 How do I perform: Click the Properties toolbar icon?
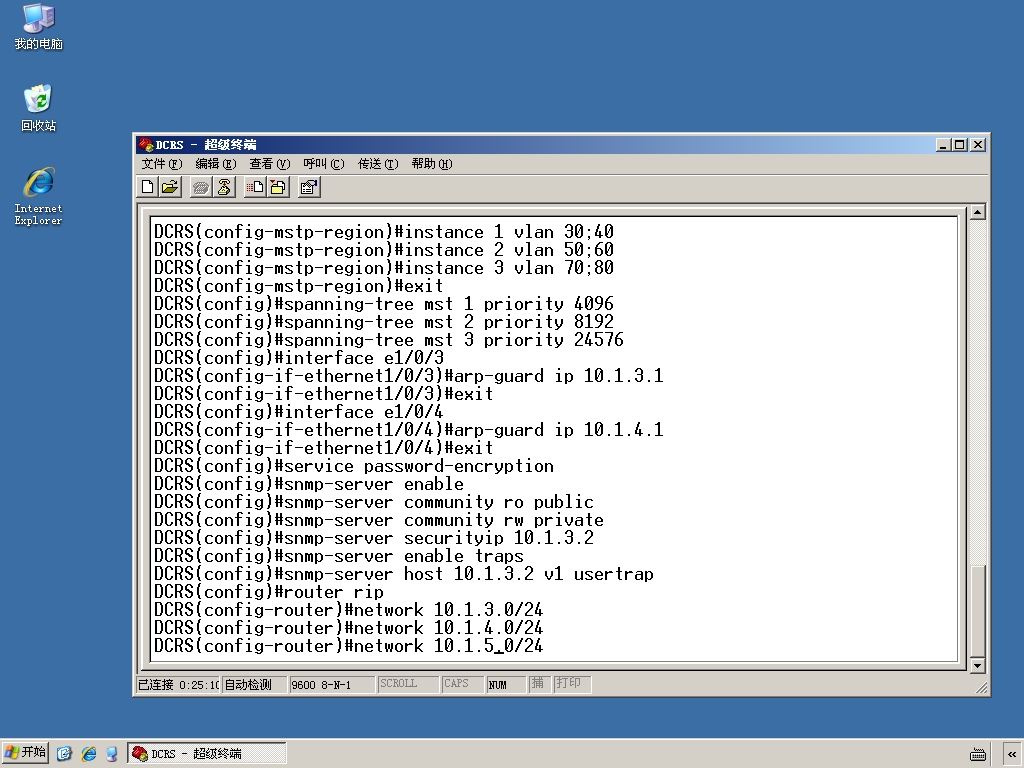pyautogui.click(x=309, y=187)
